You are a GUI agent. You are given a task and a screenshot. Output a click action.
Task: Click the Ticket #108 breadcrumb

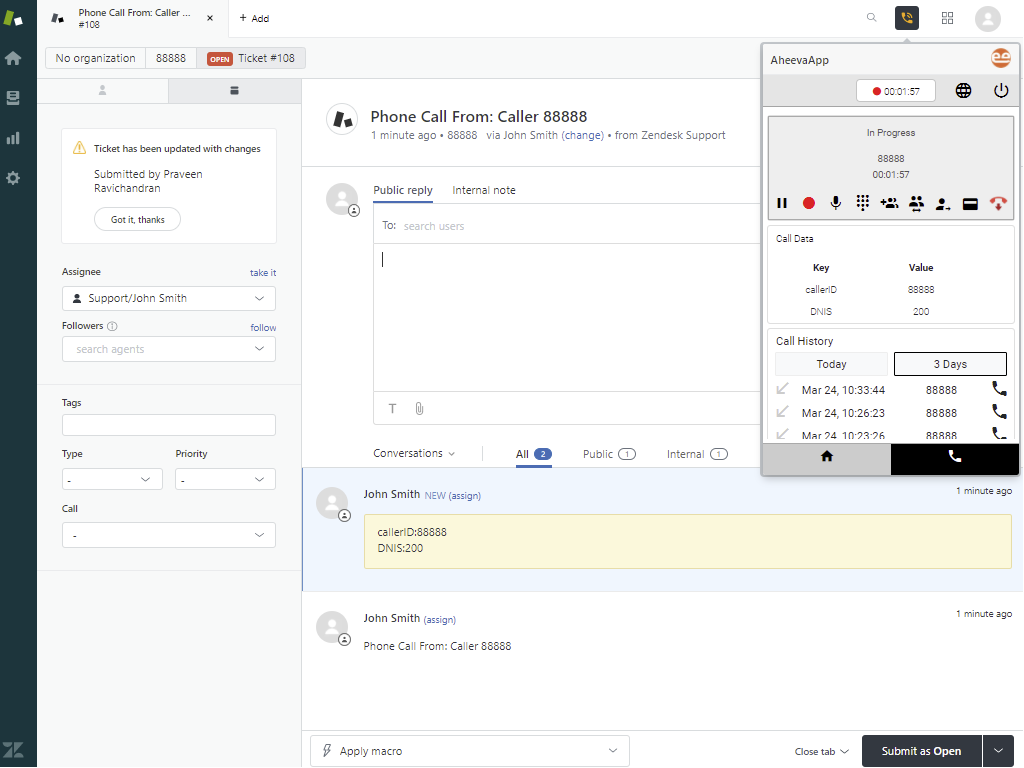pos(251,58)
